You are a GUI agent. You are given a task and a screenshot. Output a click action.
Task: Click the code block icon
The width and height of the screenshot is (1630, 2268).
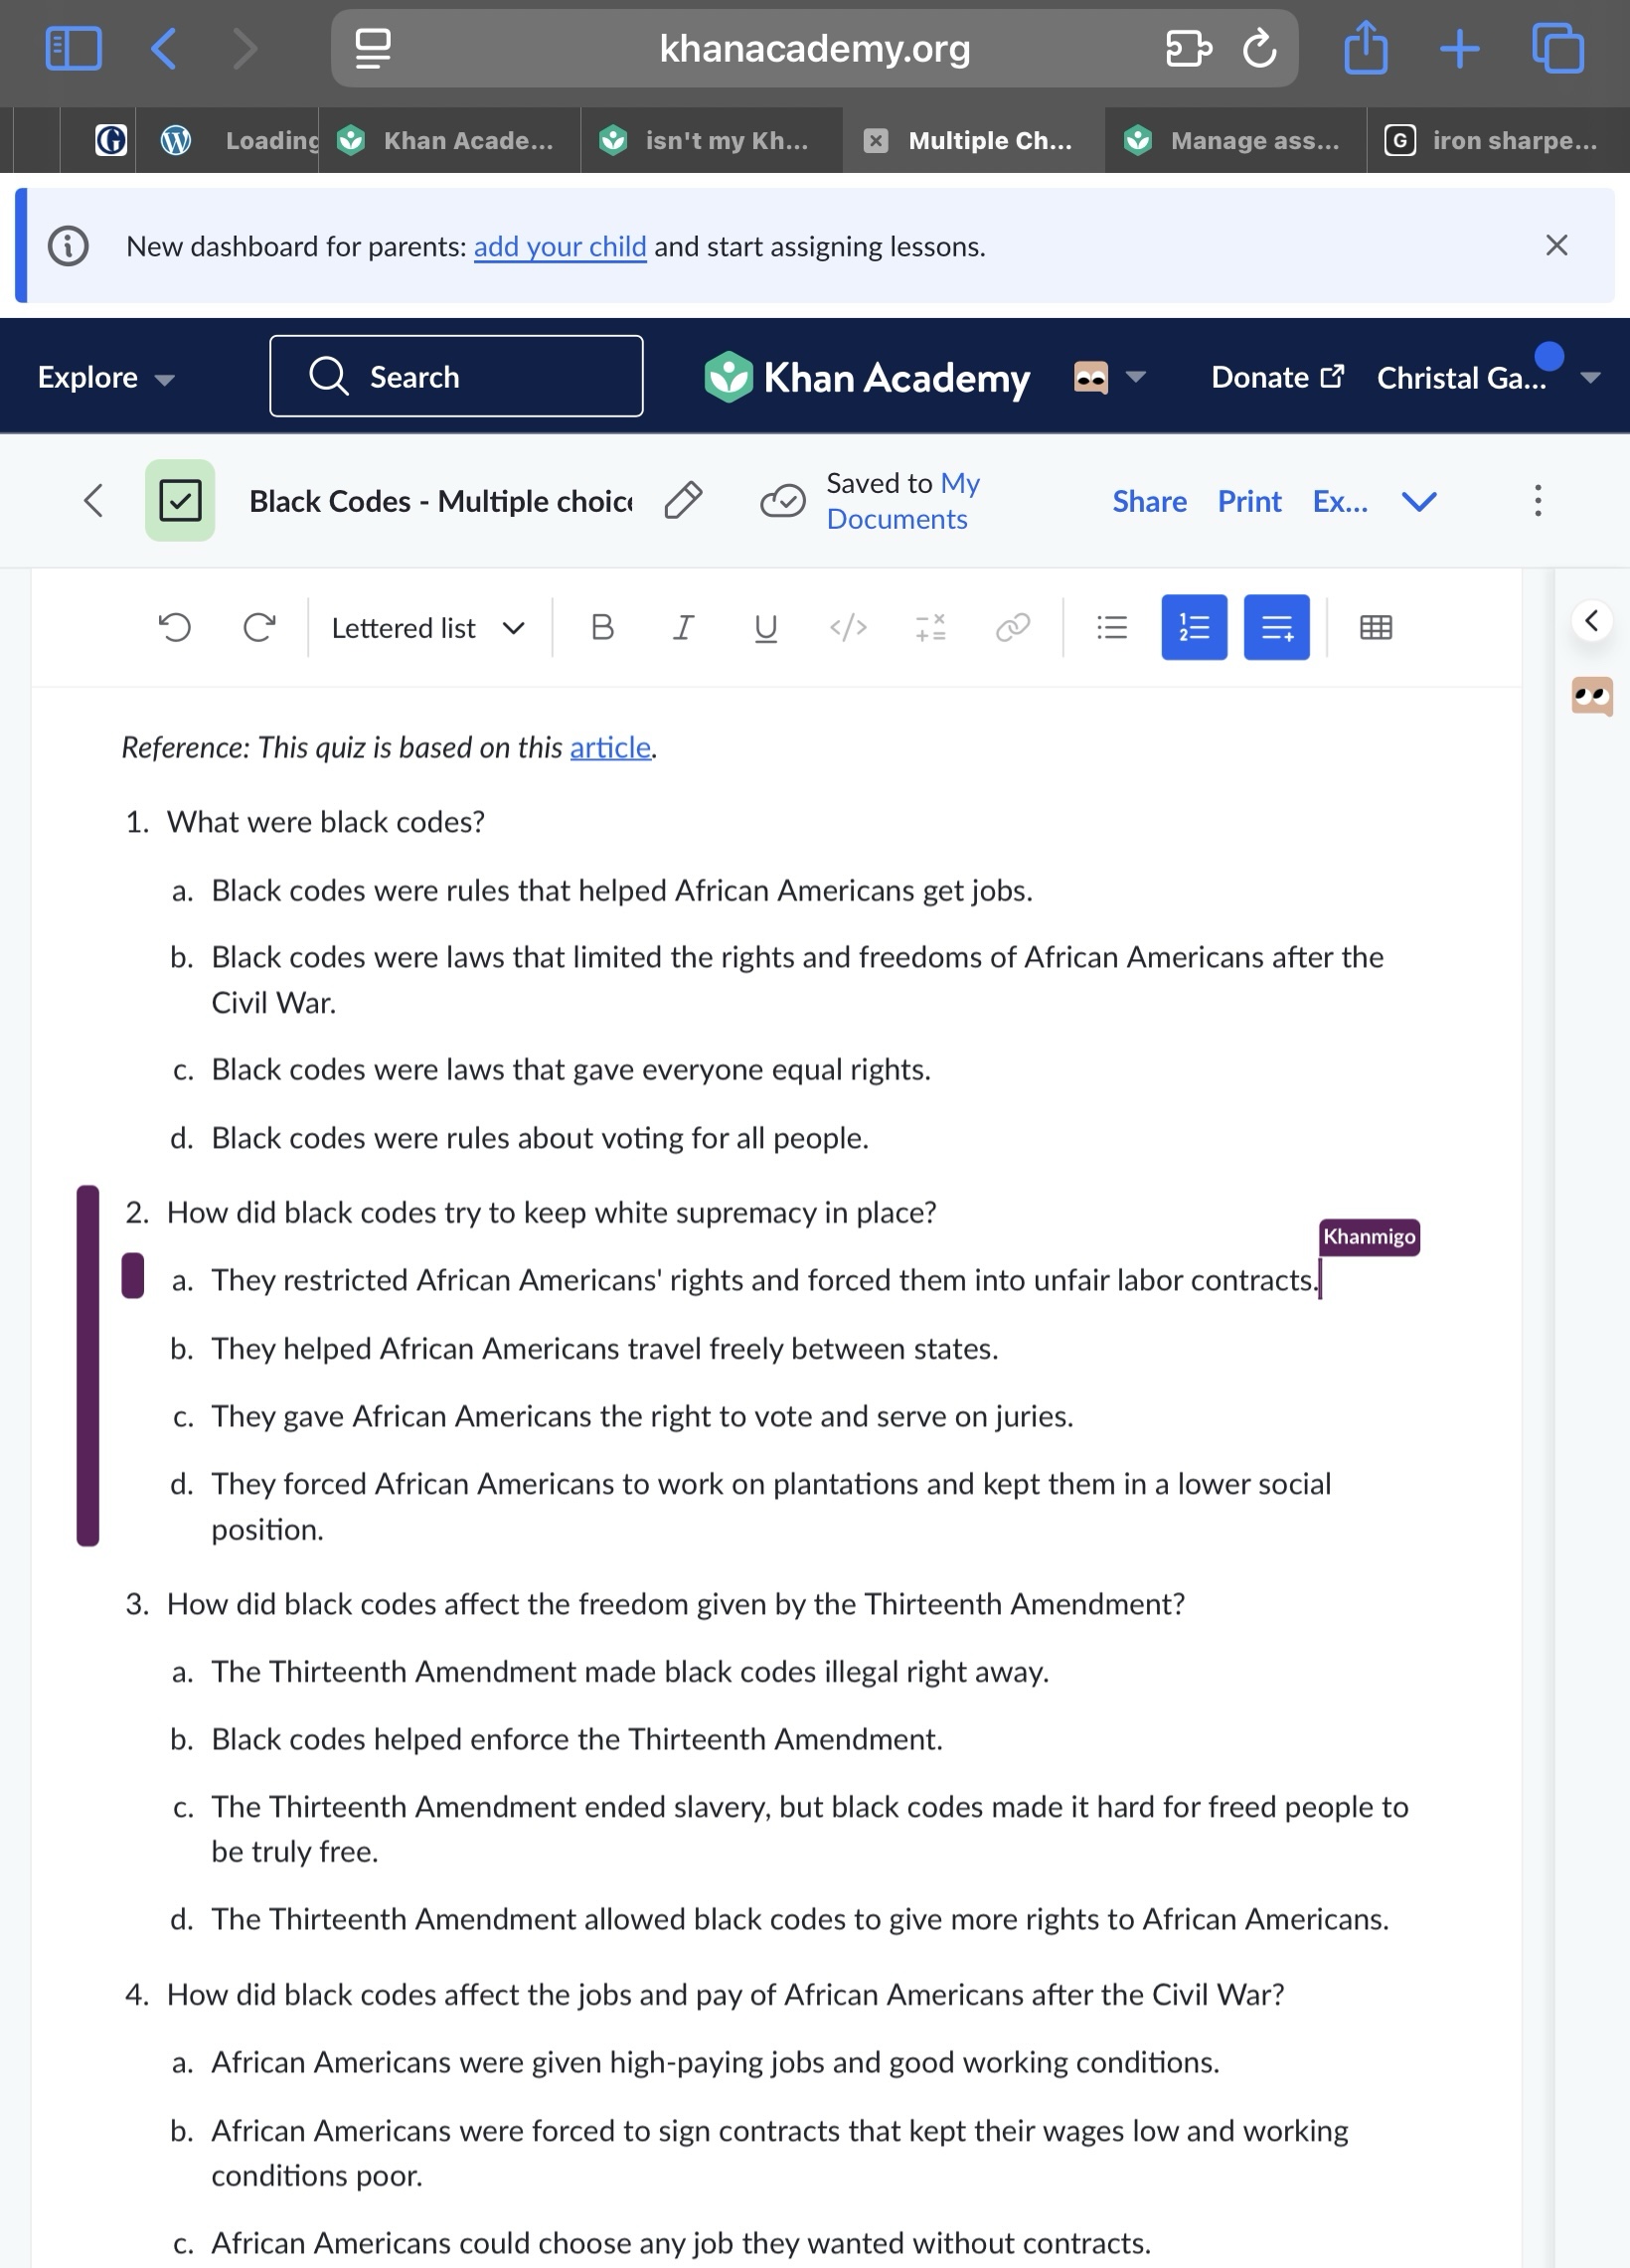pos(847,627)
